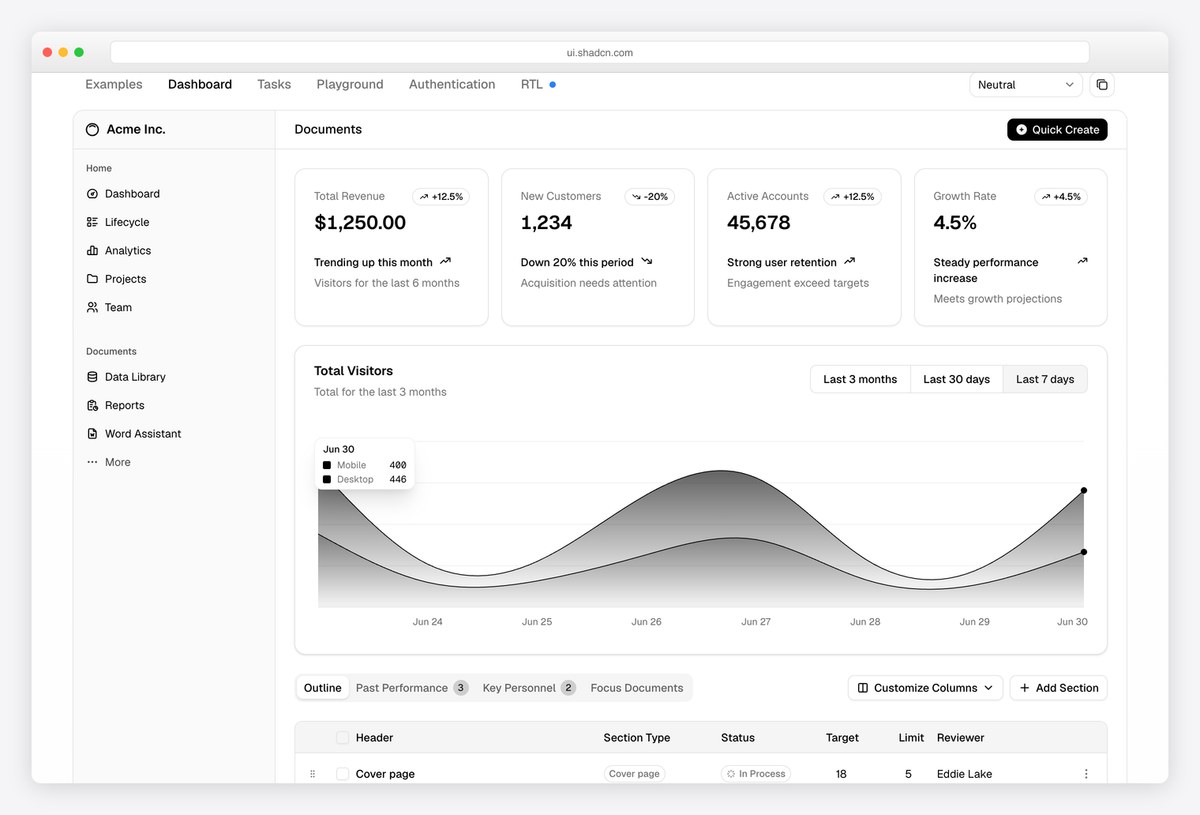
Task: Click the ui.shadcn.com address bar
Action: point(600,52)
